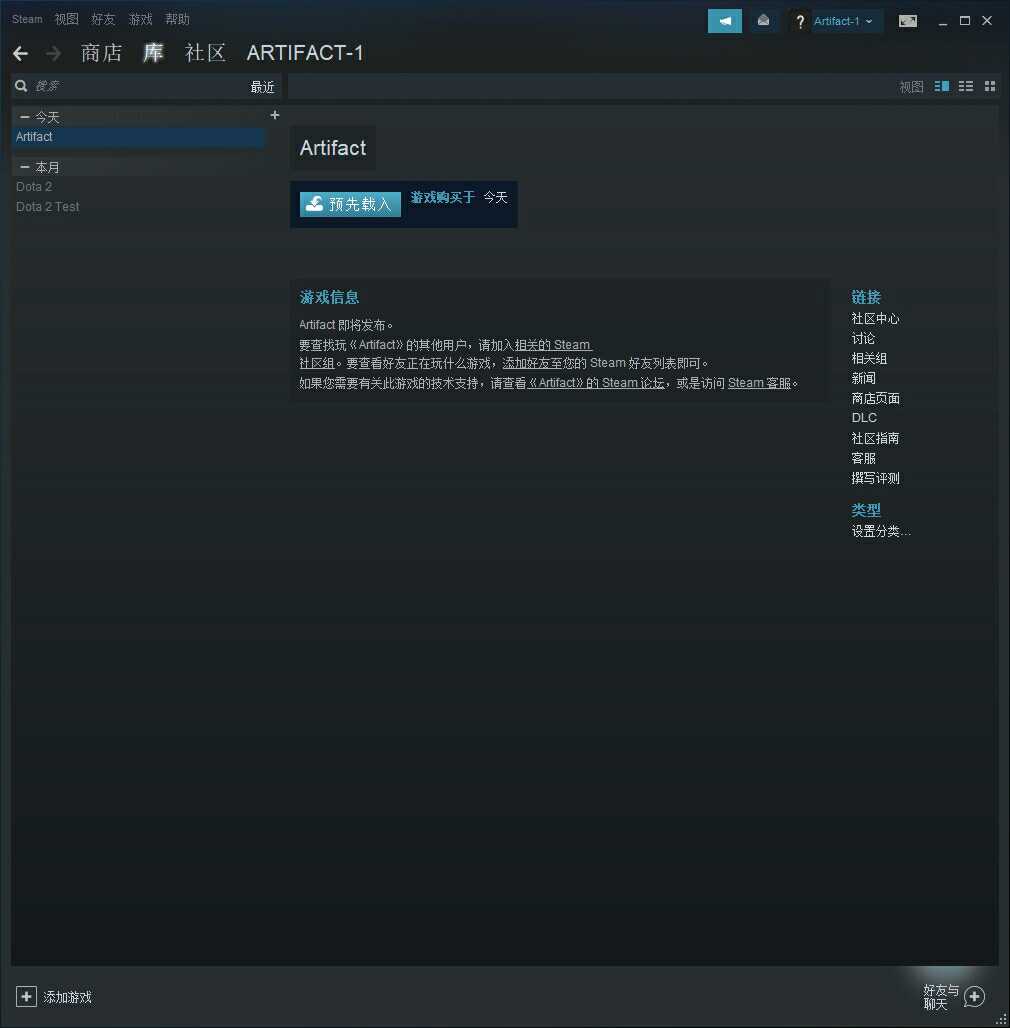
Task: Open the Artifact-1 account dropdown
Action: (x=843, y=21)
